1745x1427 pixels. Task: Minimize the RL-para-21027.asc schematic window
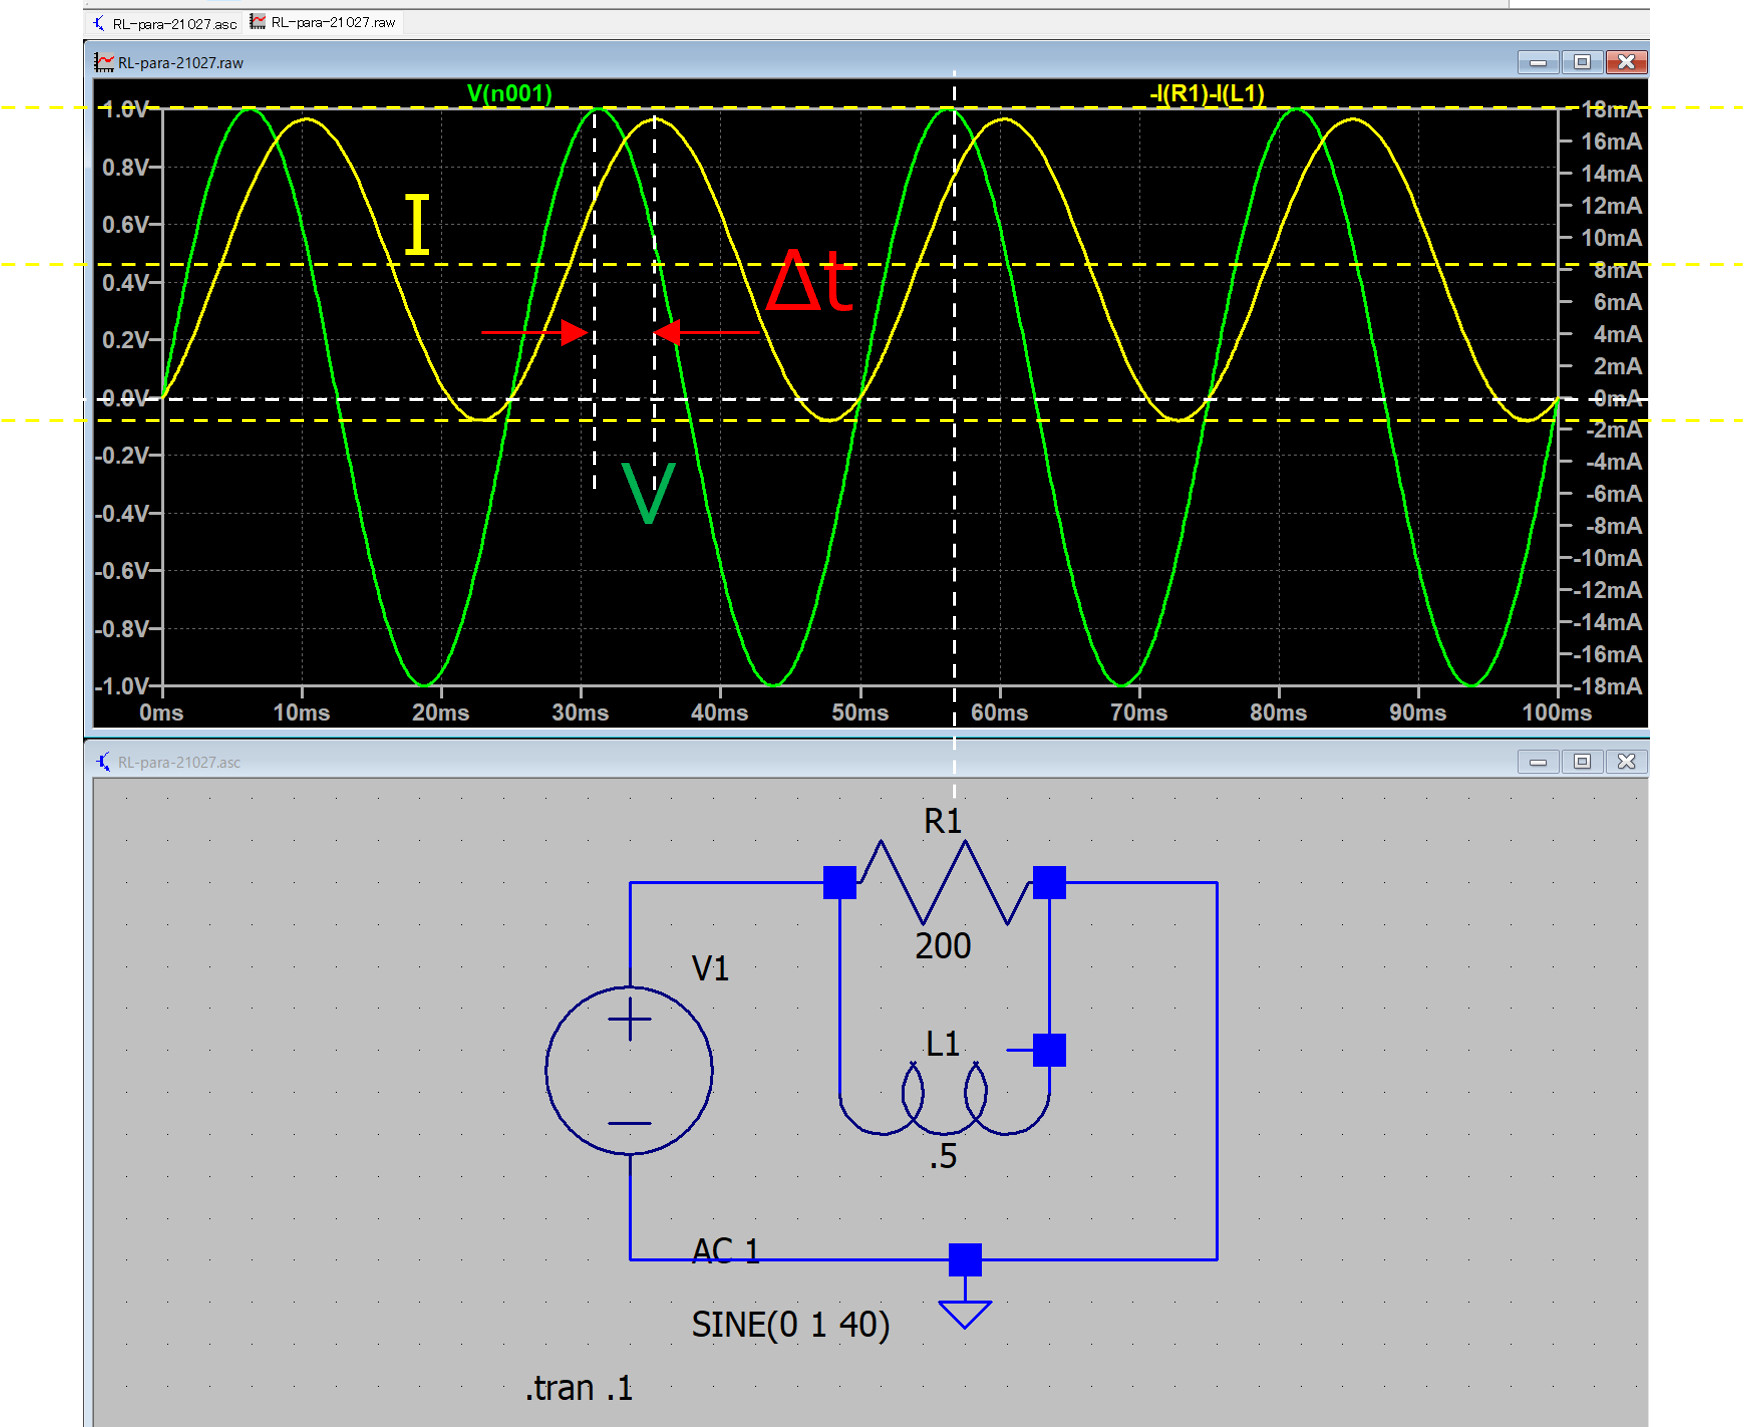1538,762
